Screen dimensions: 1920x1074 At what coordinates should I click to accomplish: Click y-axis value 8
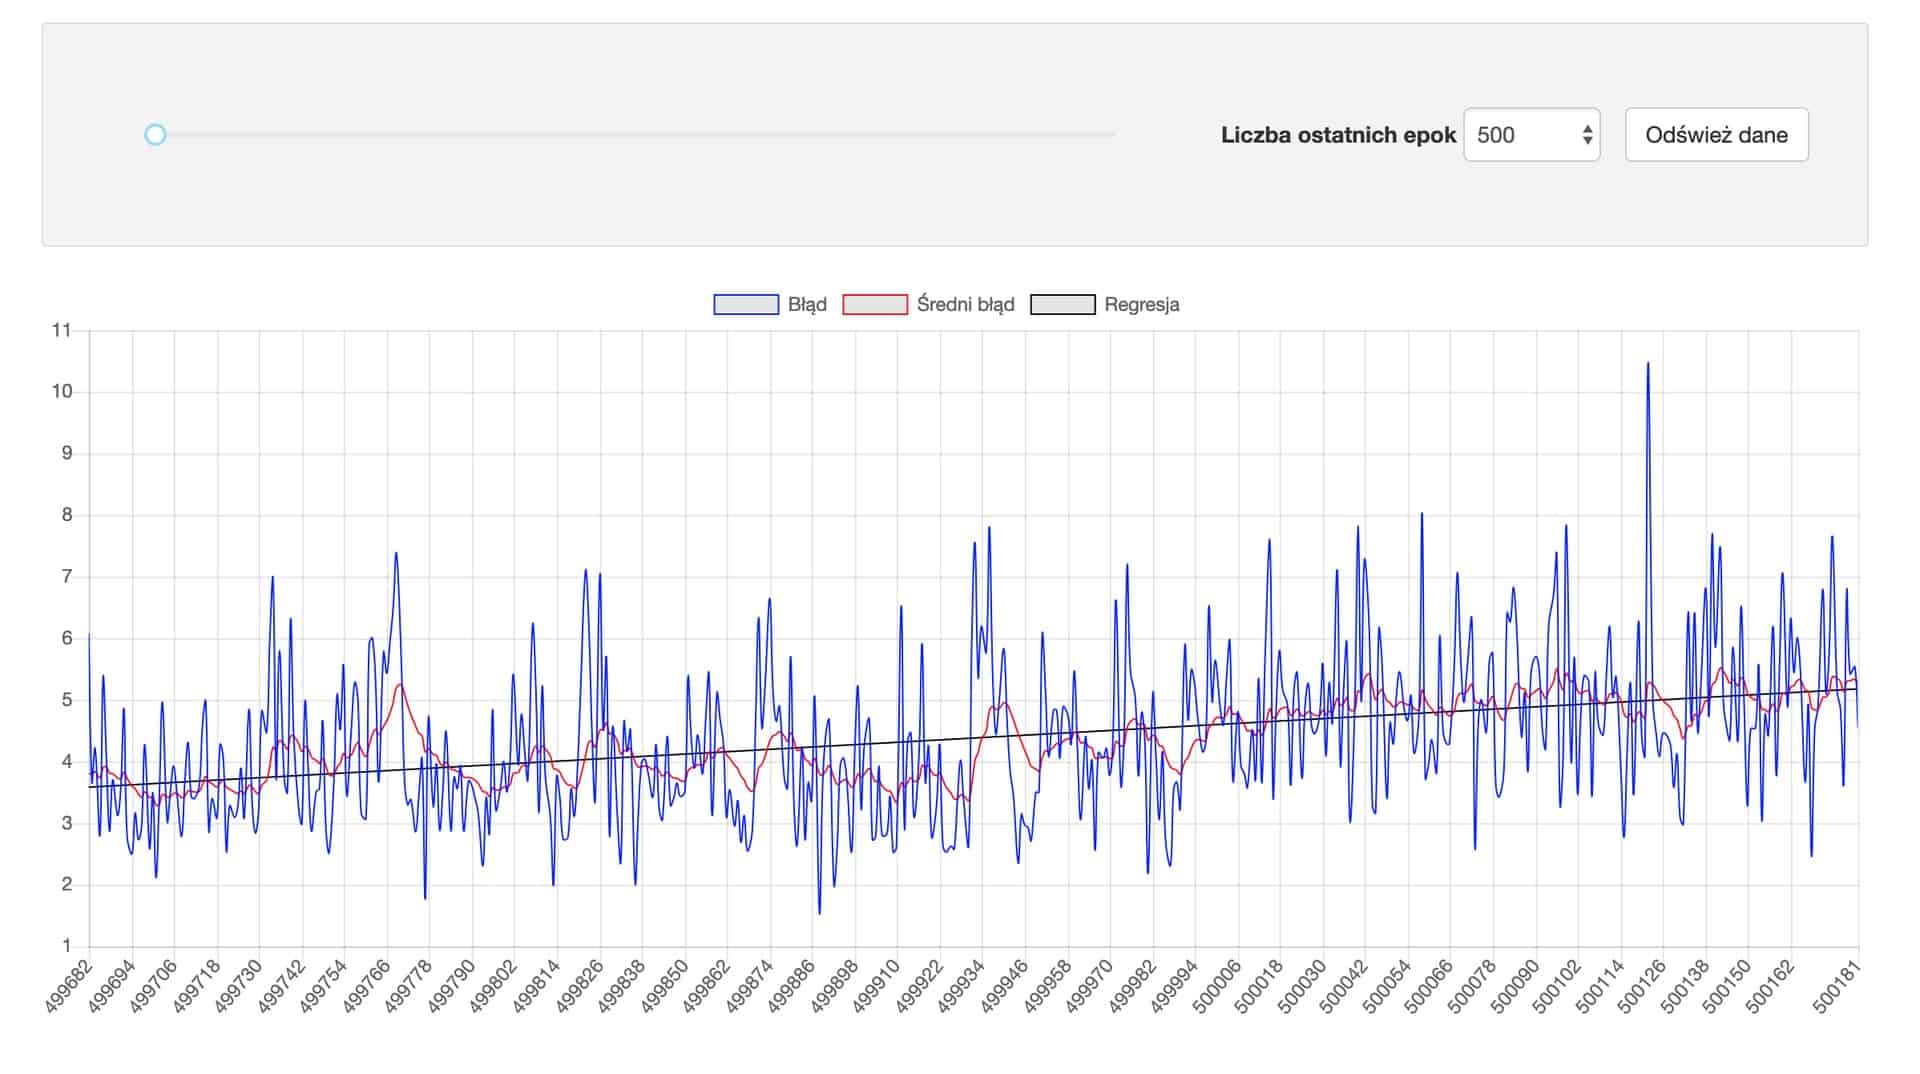point(67,515)
